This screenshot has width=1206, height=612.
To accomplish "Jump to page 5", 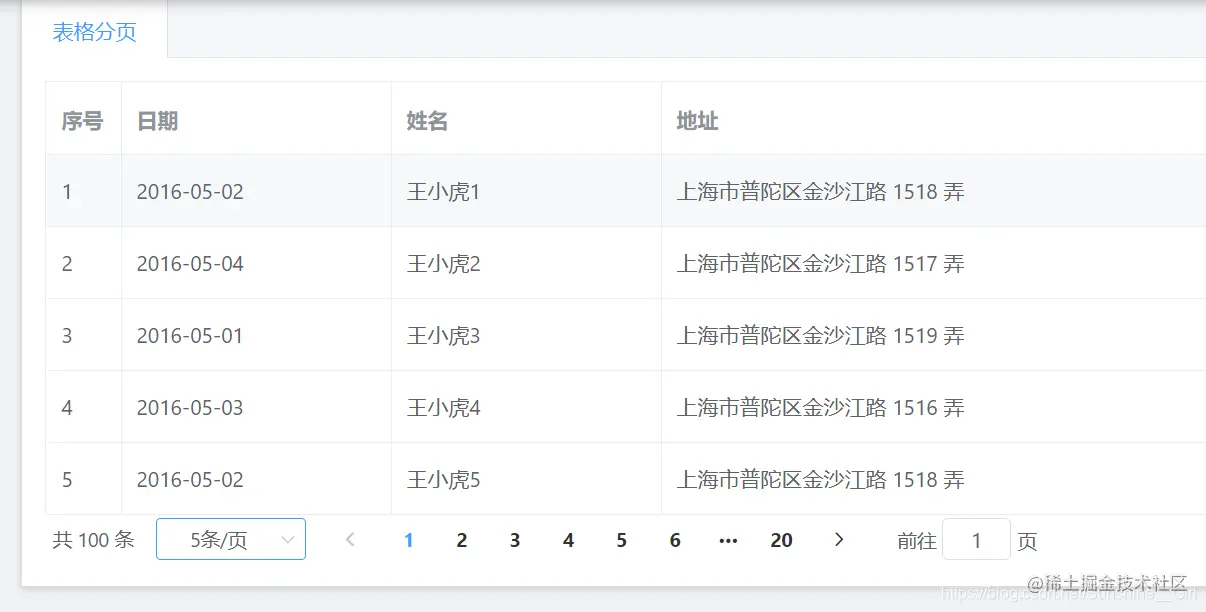I will click(621, 540).
